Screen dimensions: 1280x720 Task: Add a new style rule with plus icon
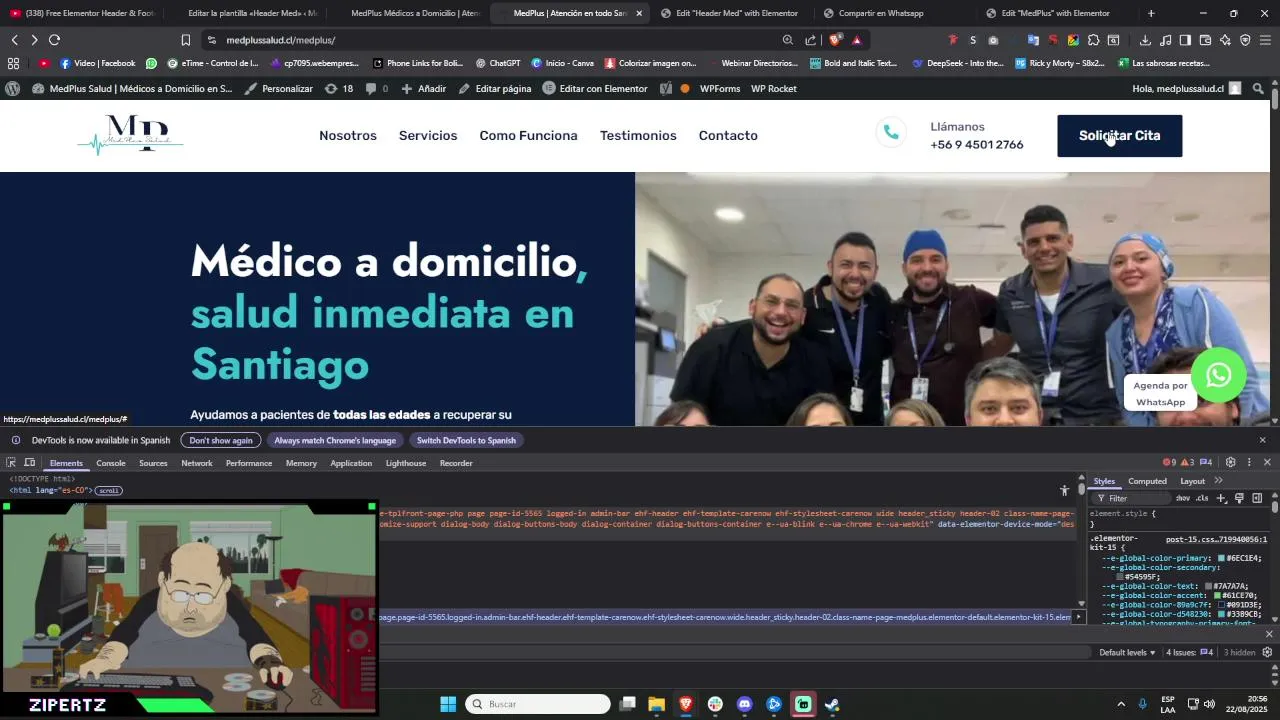click(x=1221, y=498)
